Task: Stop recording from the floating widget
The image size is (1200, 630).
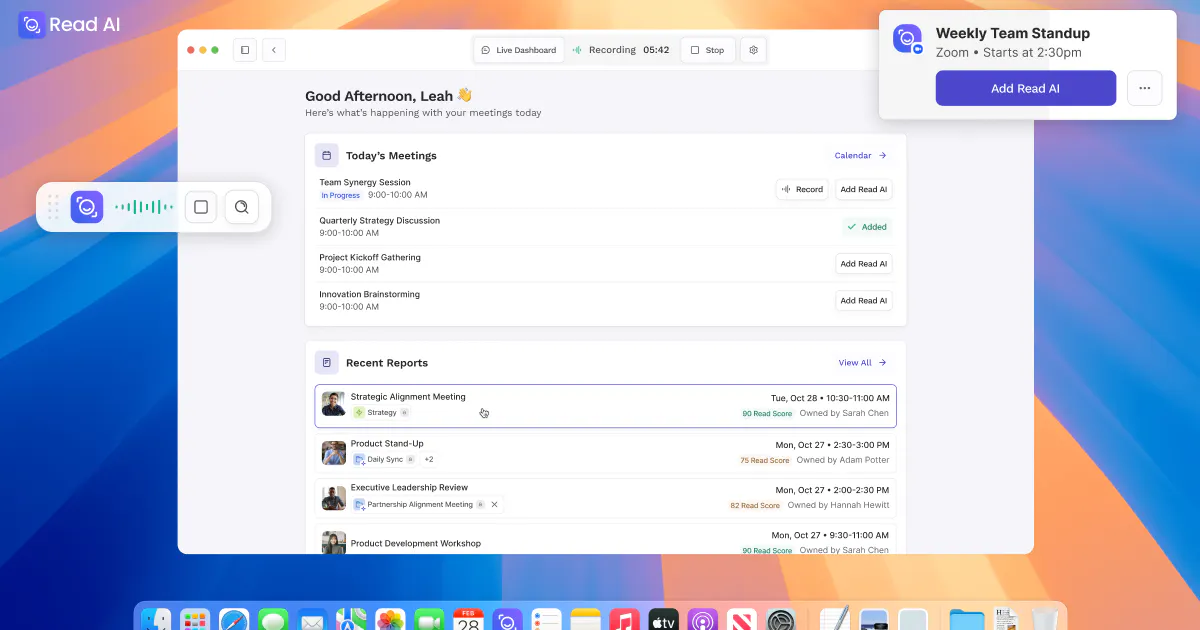Action: 201,207
